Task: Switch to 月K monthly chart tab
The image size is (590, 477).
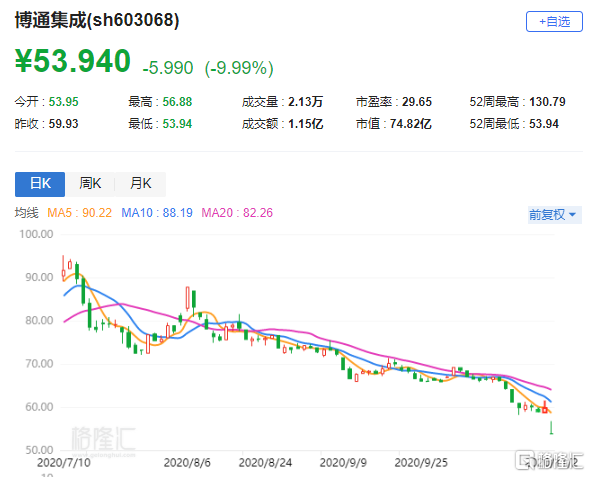Action: click(140, 184)
